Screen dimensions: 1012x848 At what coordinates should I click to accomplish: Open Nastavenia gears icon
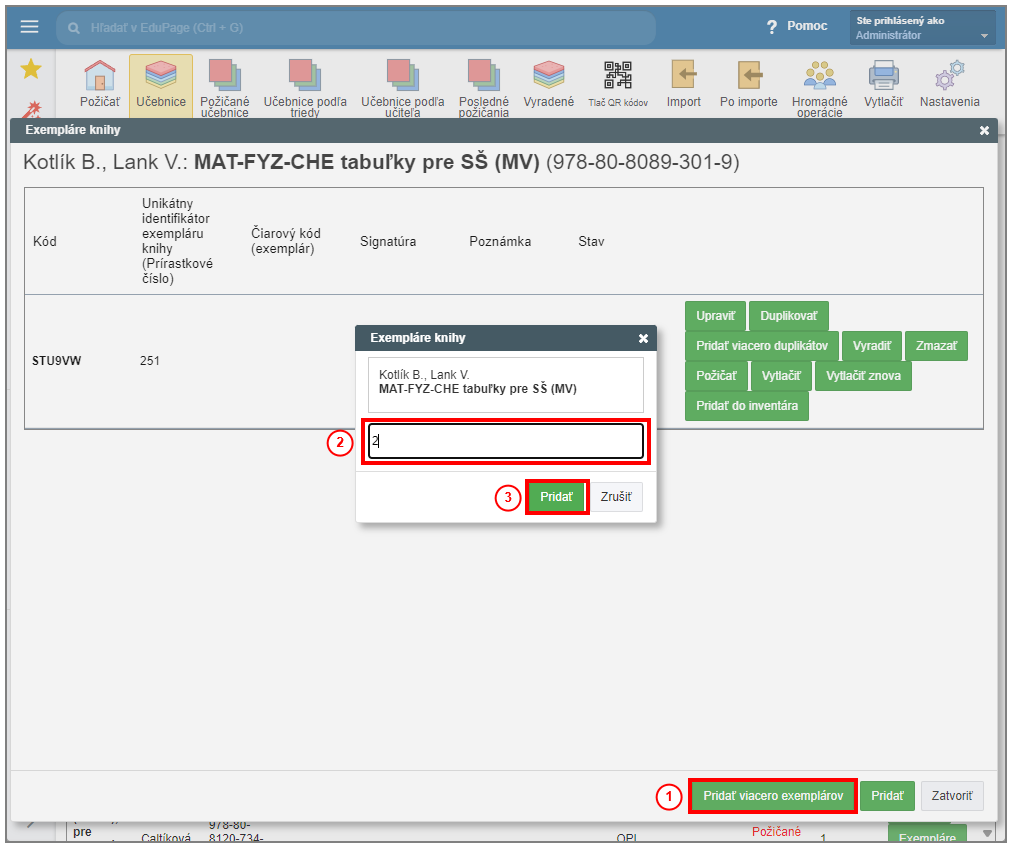tap(949, 76)
